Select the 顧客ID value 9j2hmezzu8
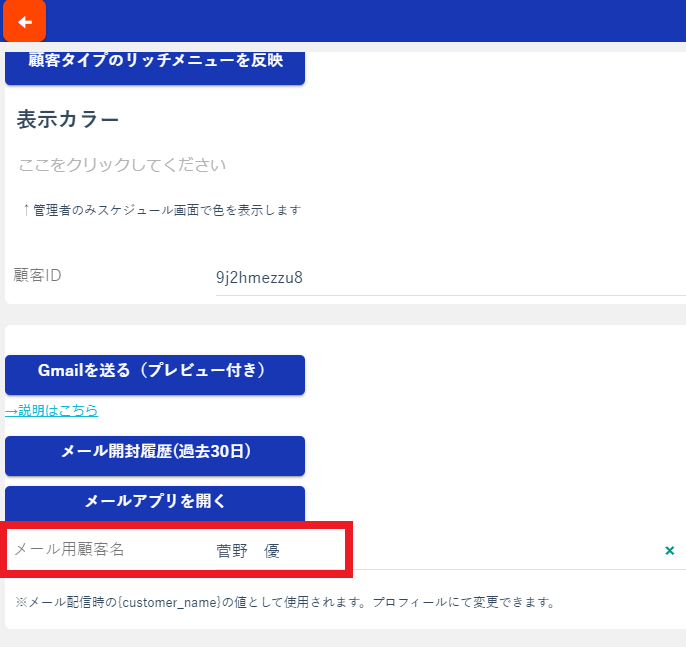 click(259, 277)
